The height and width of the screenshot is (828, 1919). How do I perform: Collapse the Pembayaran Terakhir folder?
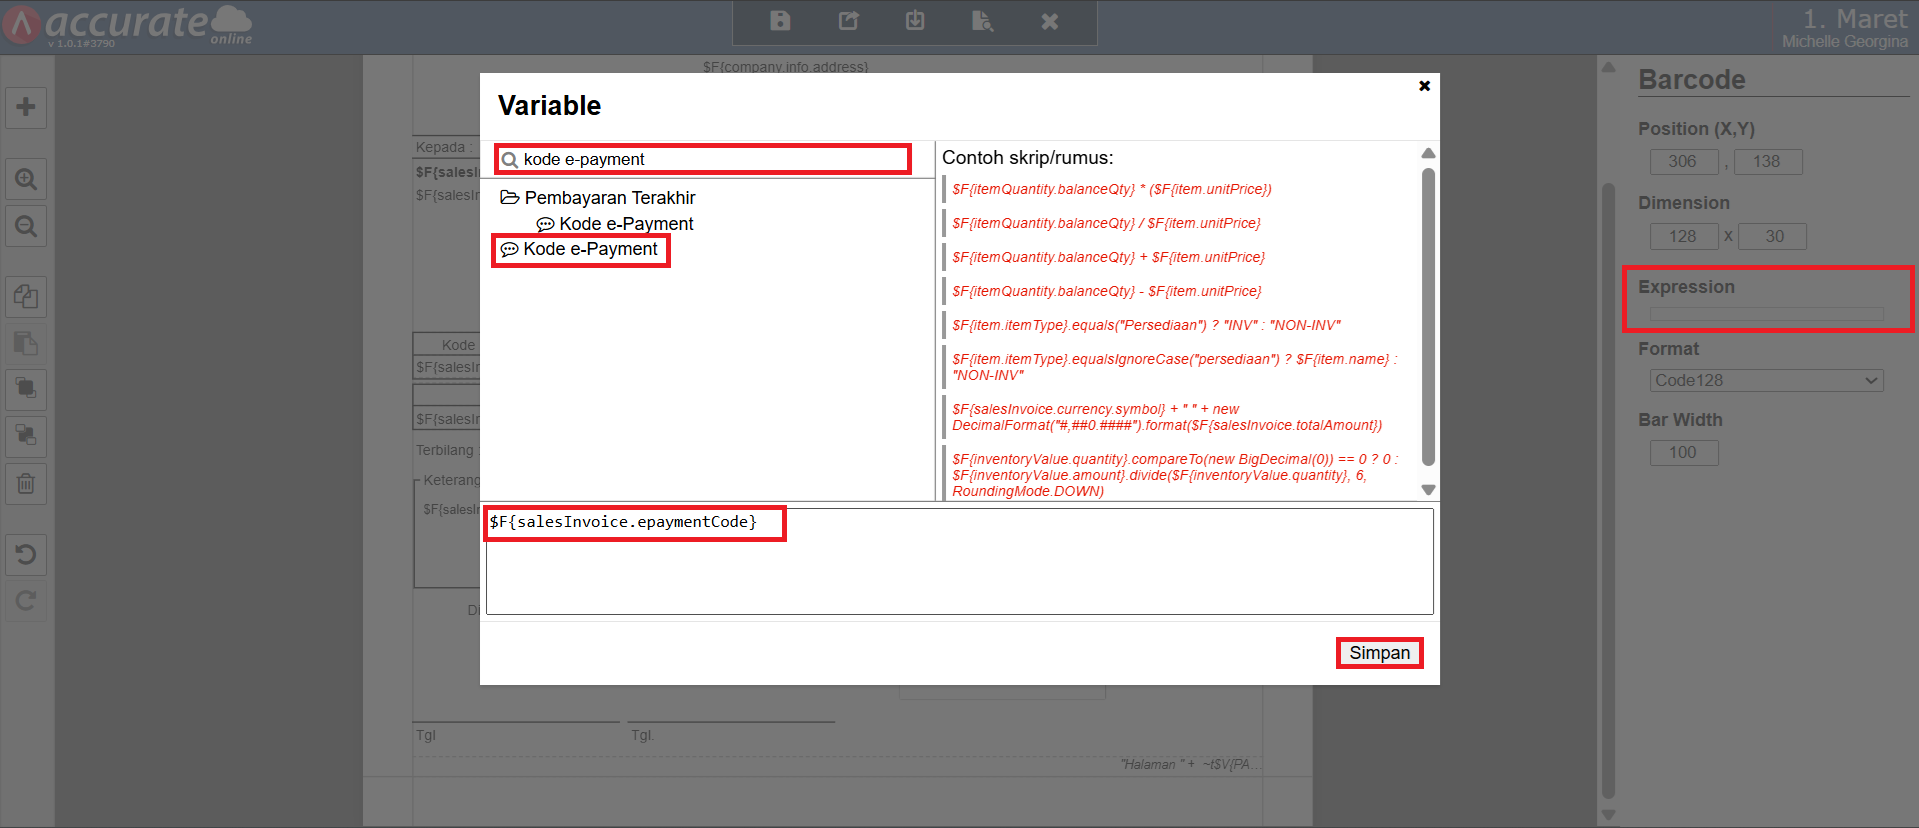(510, 198)
